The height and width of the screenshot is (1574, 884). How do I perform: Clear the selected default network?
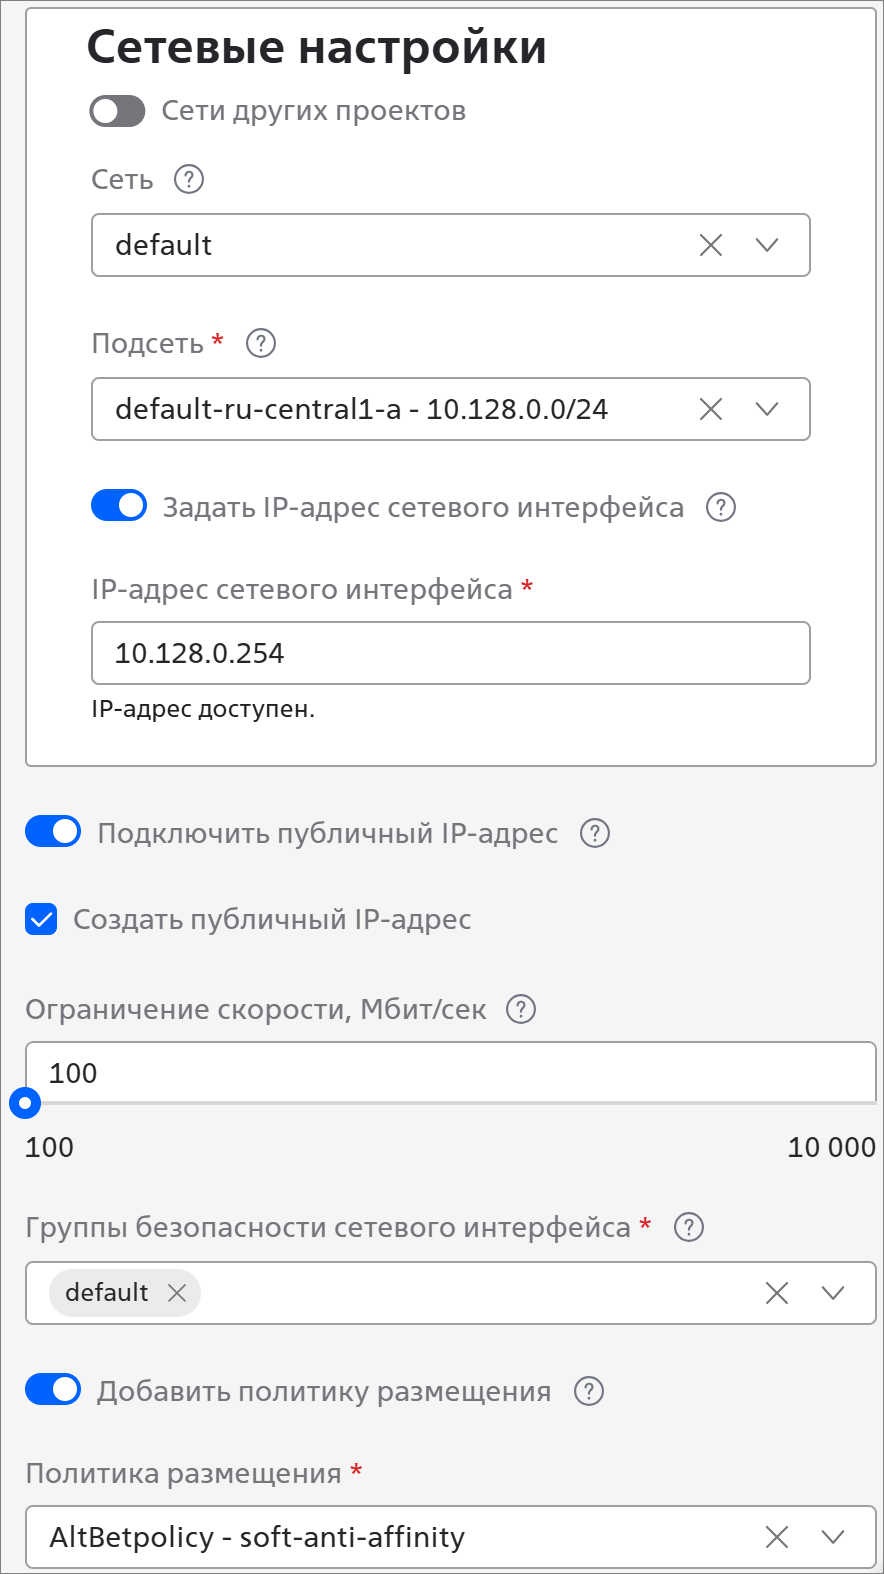pyautogui.click(x=711, y=245)
